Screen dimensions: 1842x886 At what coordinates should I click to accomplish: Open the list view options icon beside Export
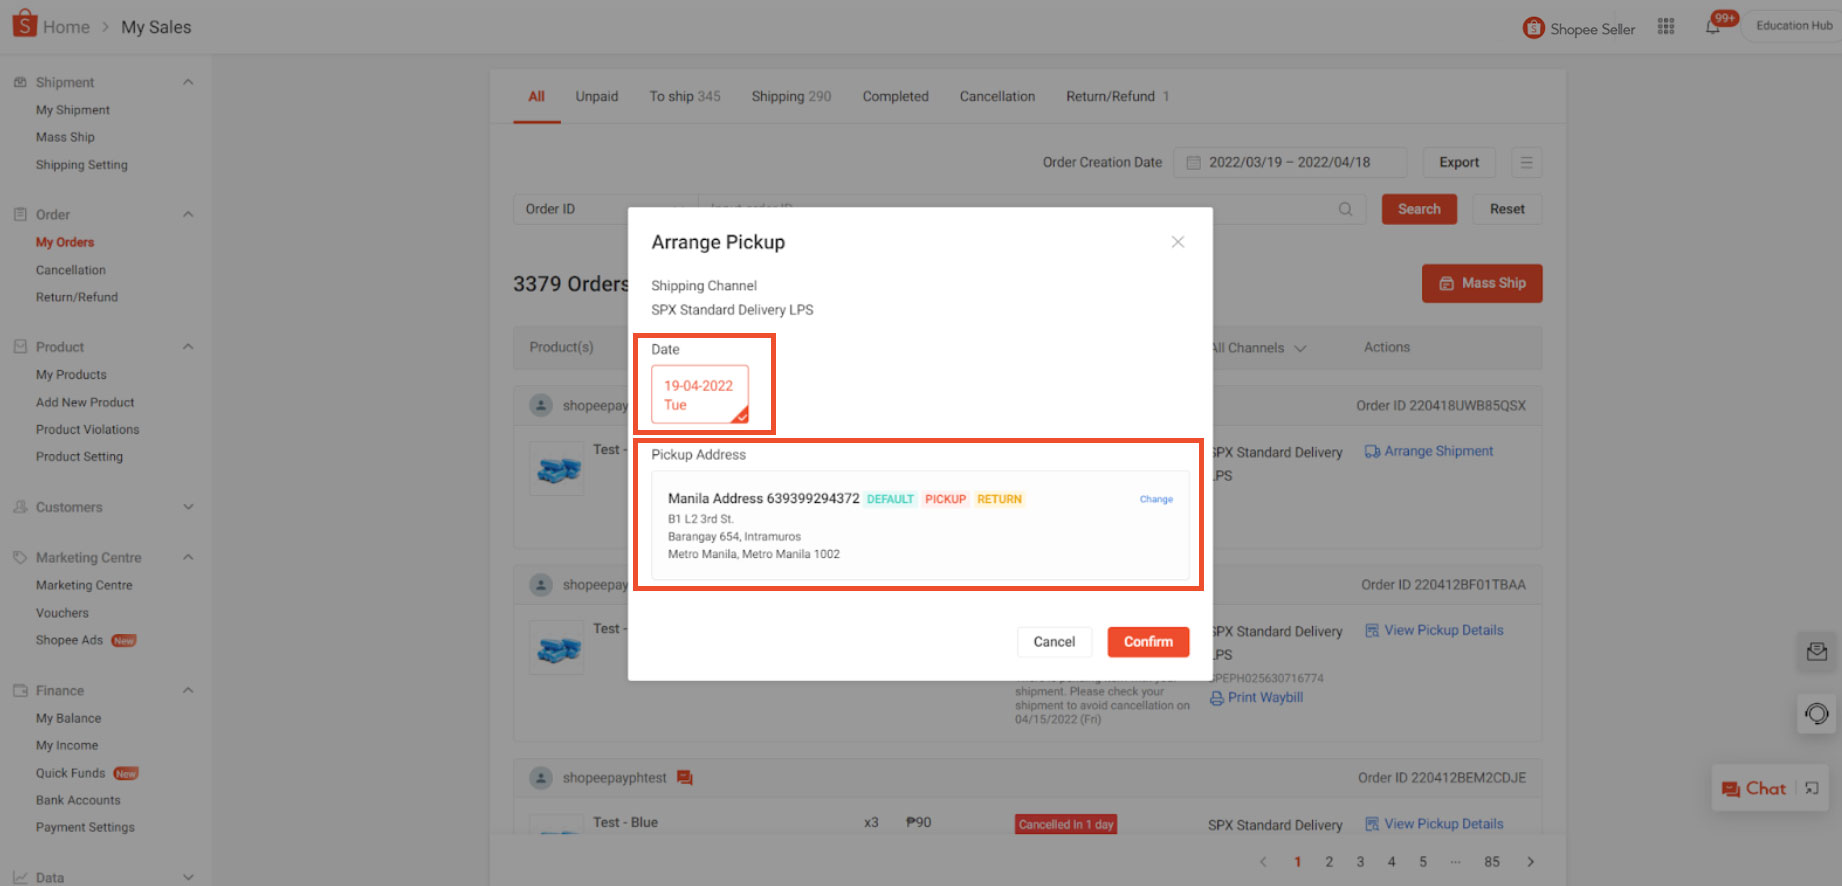point(1526,162)
